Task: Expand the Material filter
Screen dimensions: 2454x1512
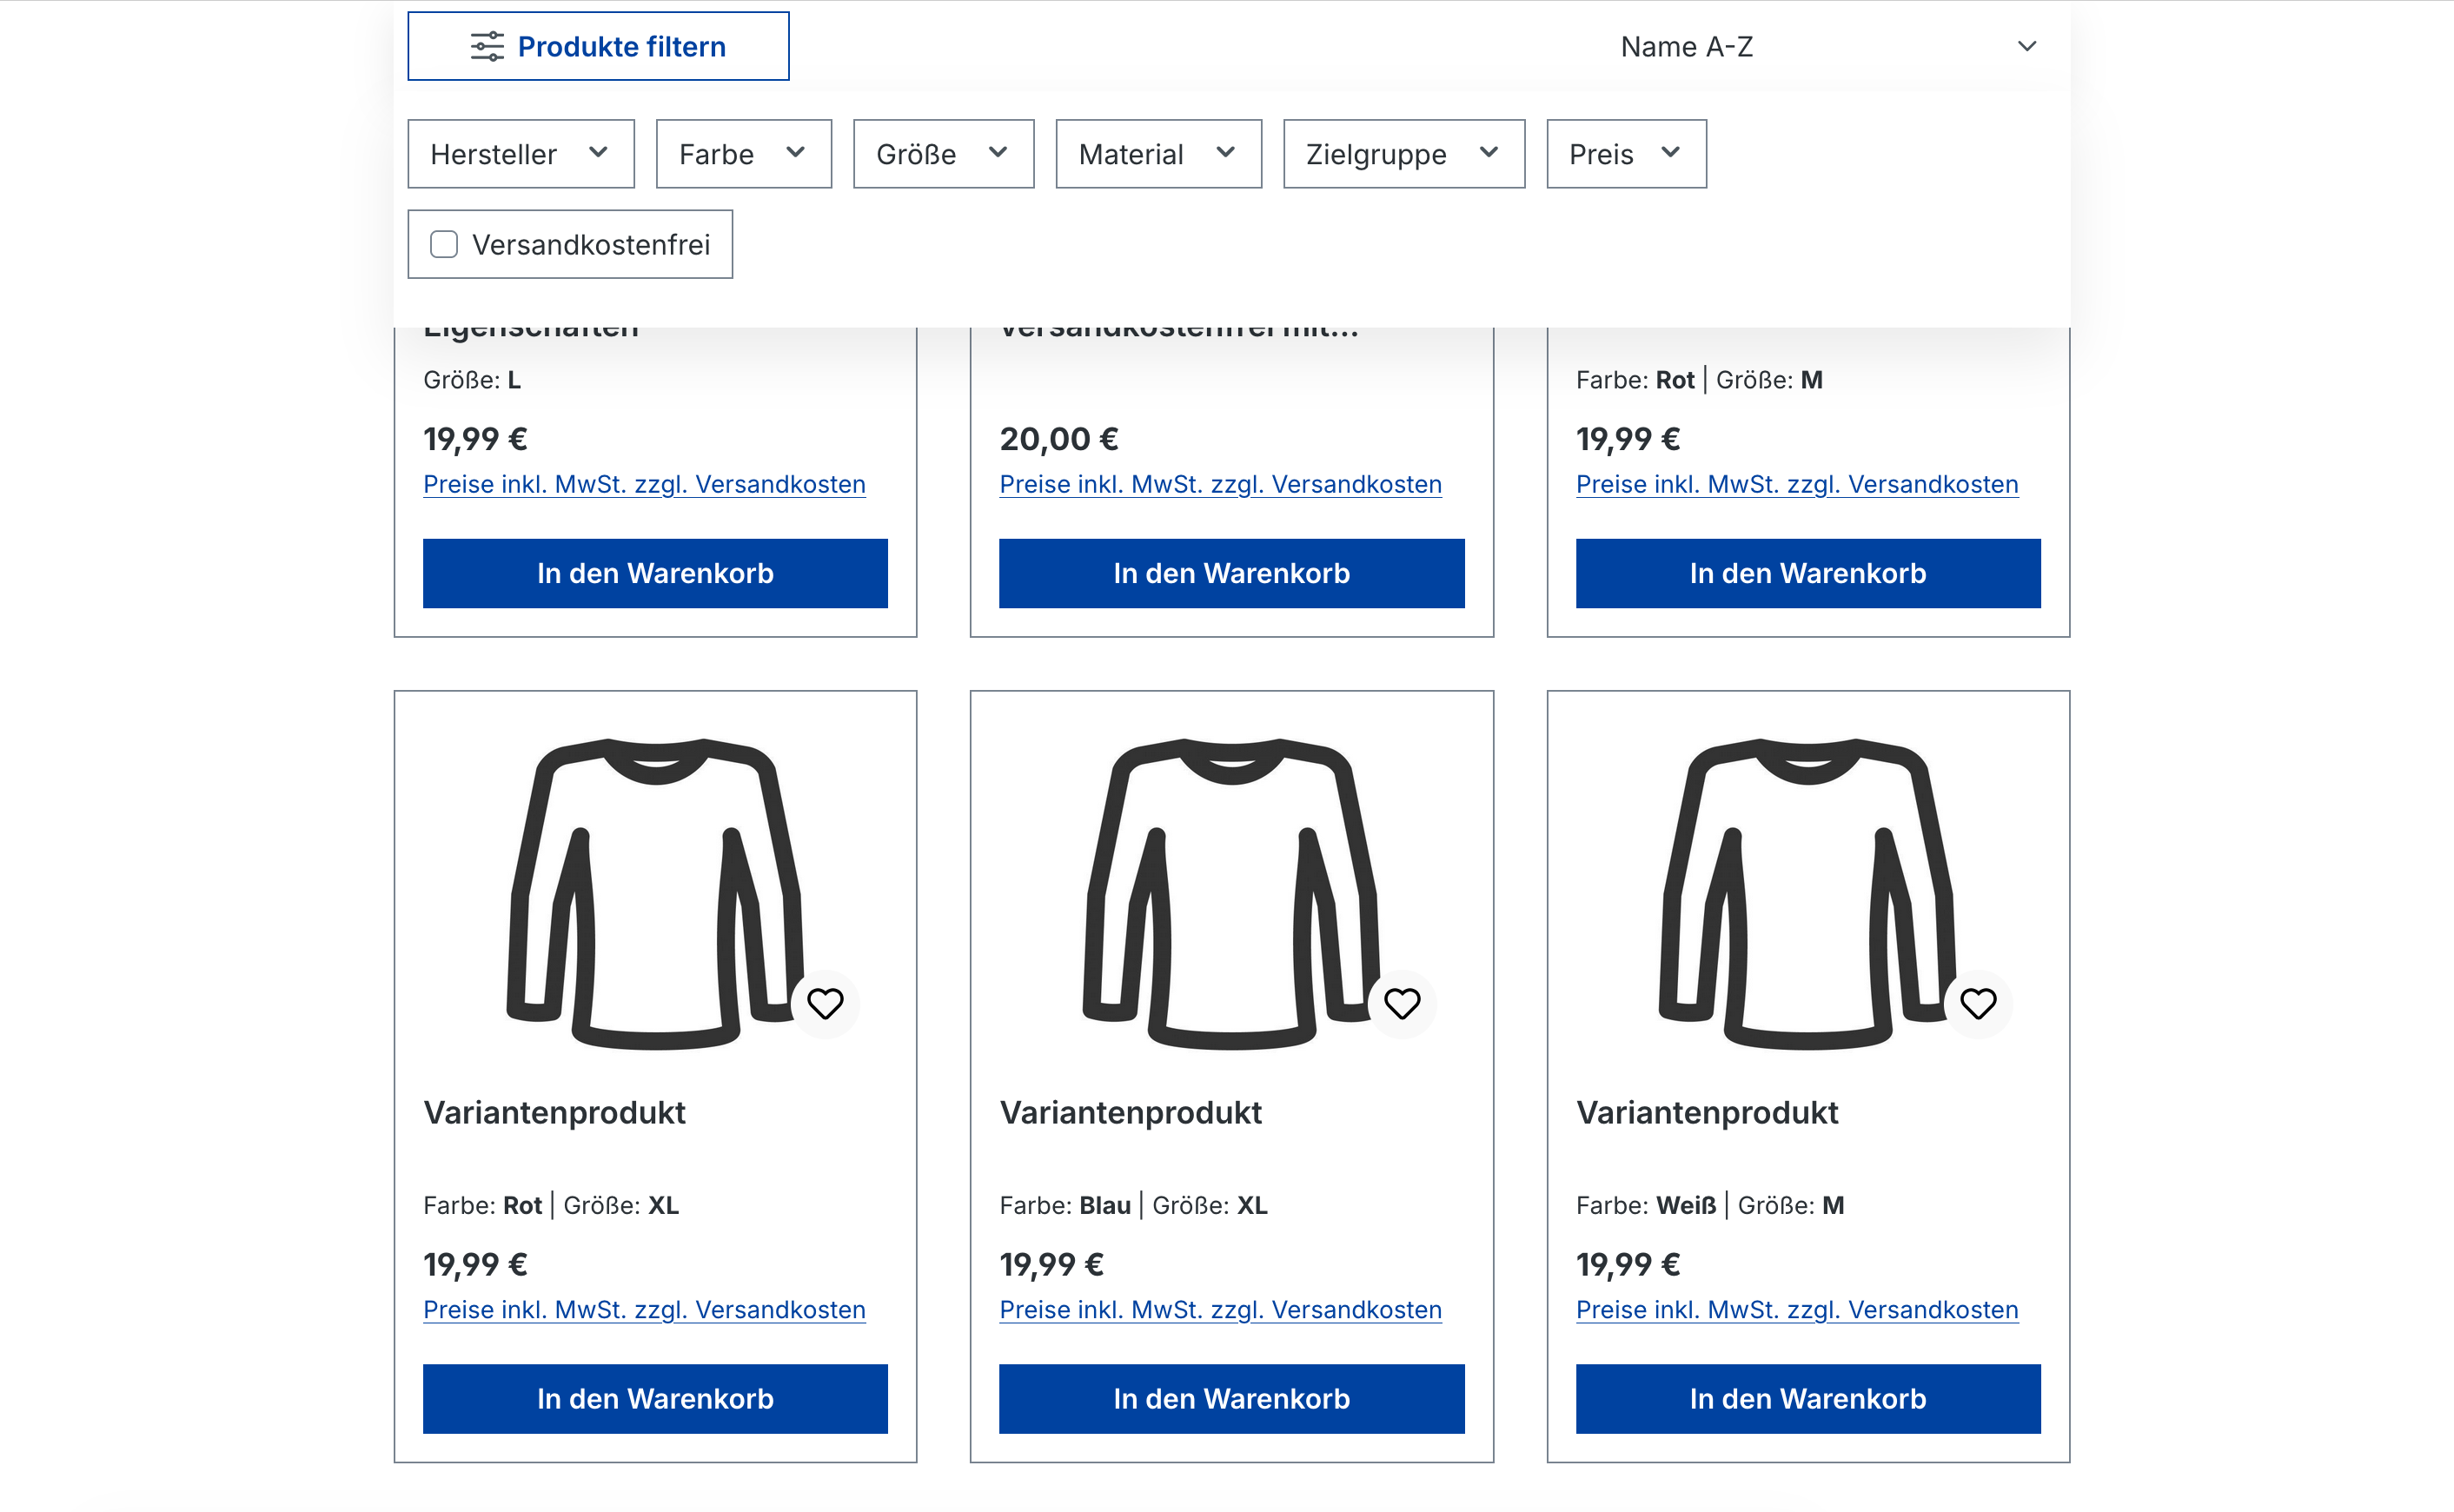Action: [x=1159, y=154]
